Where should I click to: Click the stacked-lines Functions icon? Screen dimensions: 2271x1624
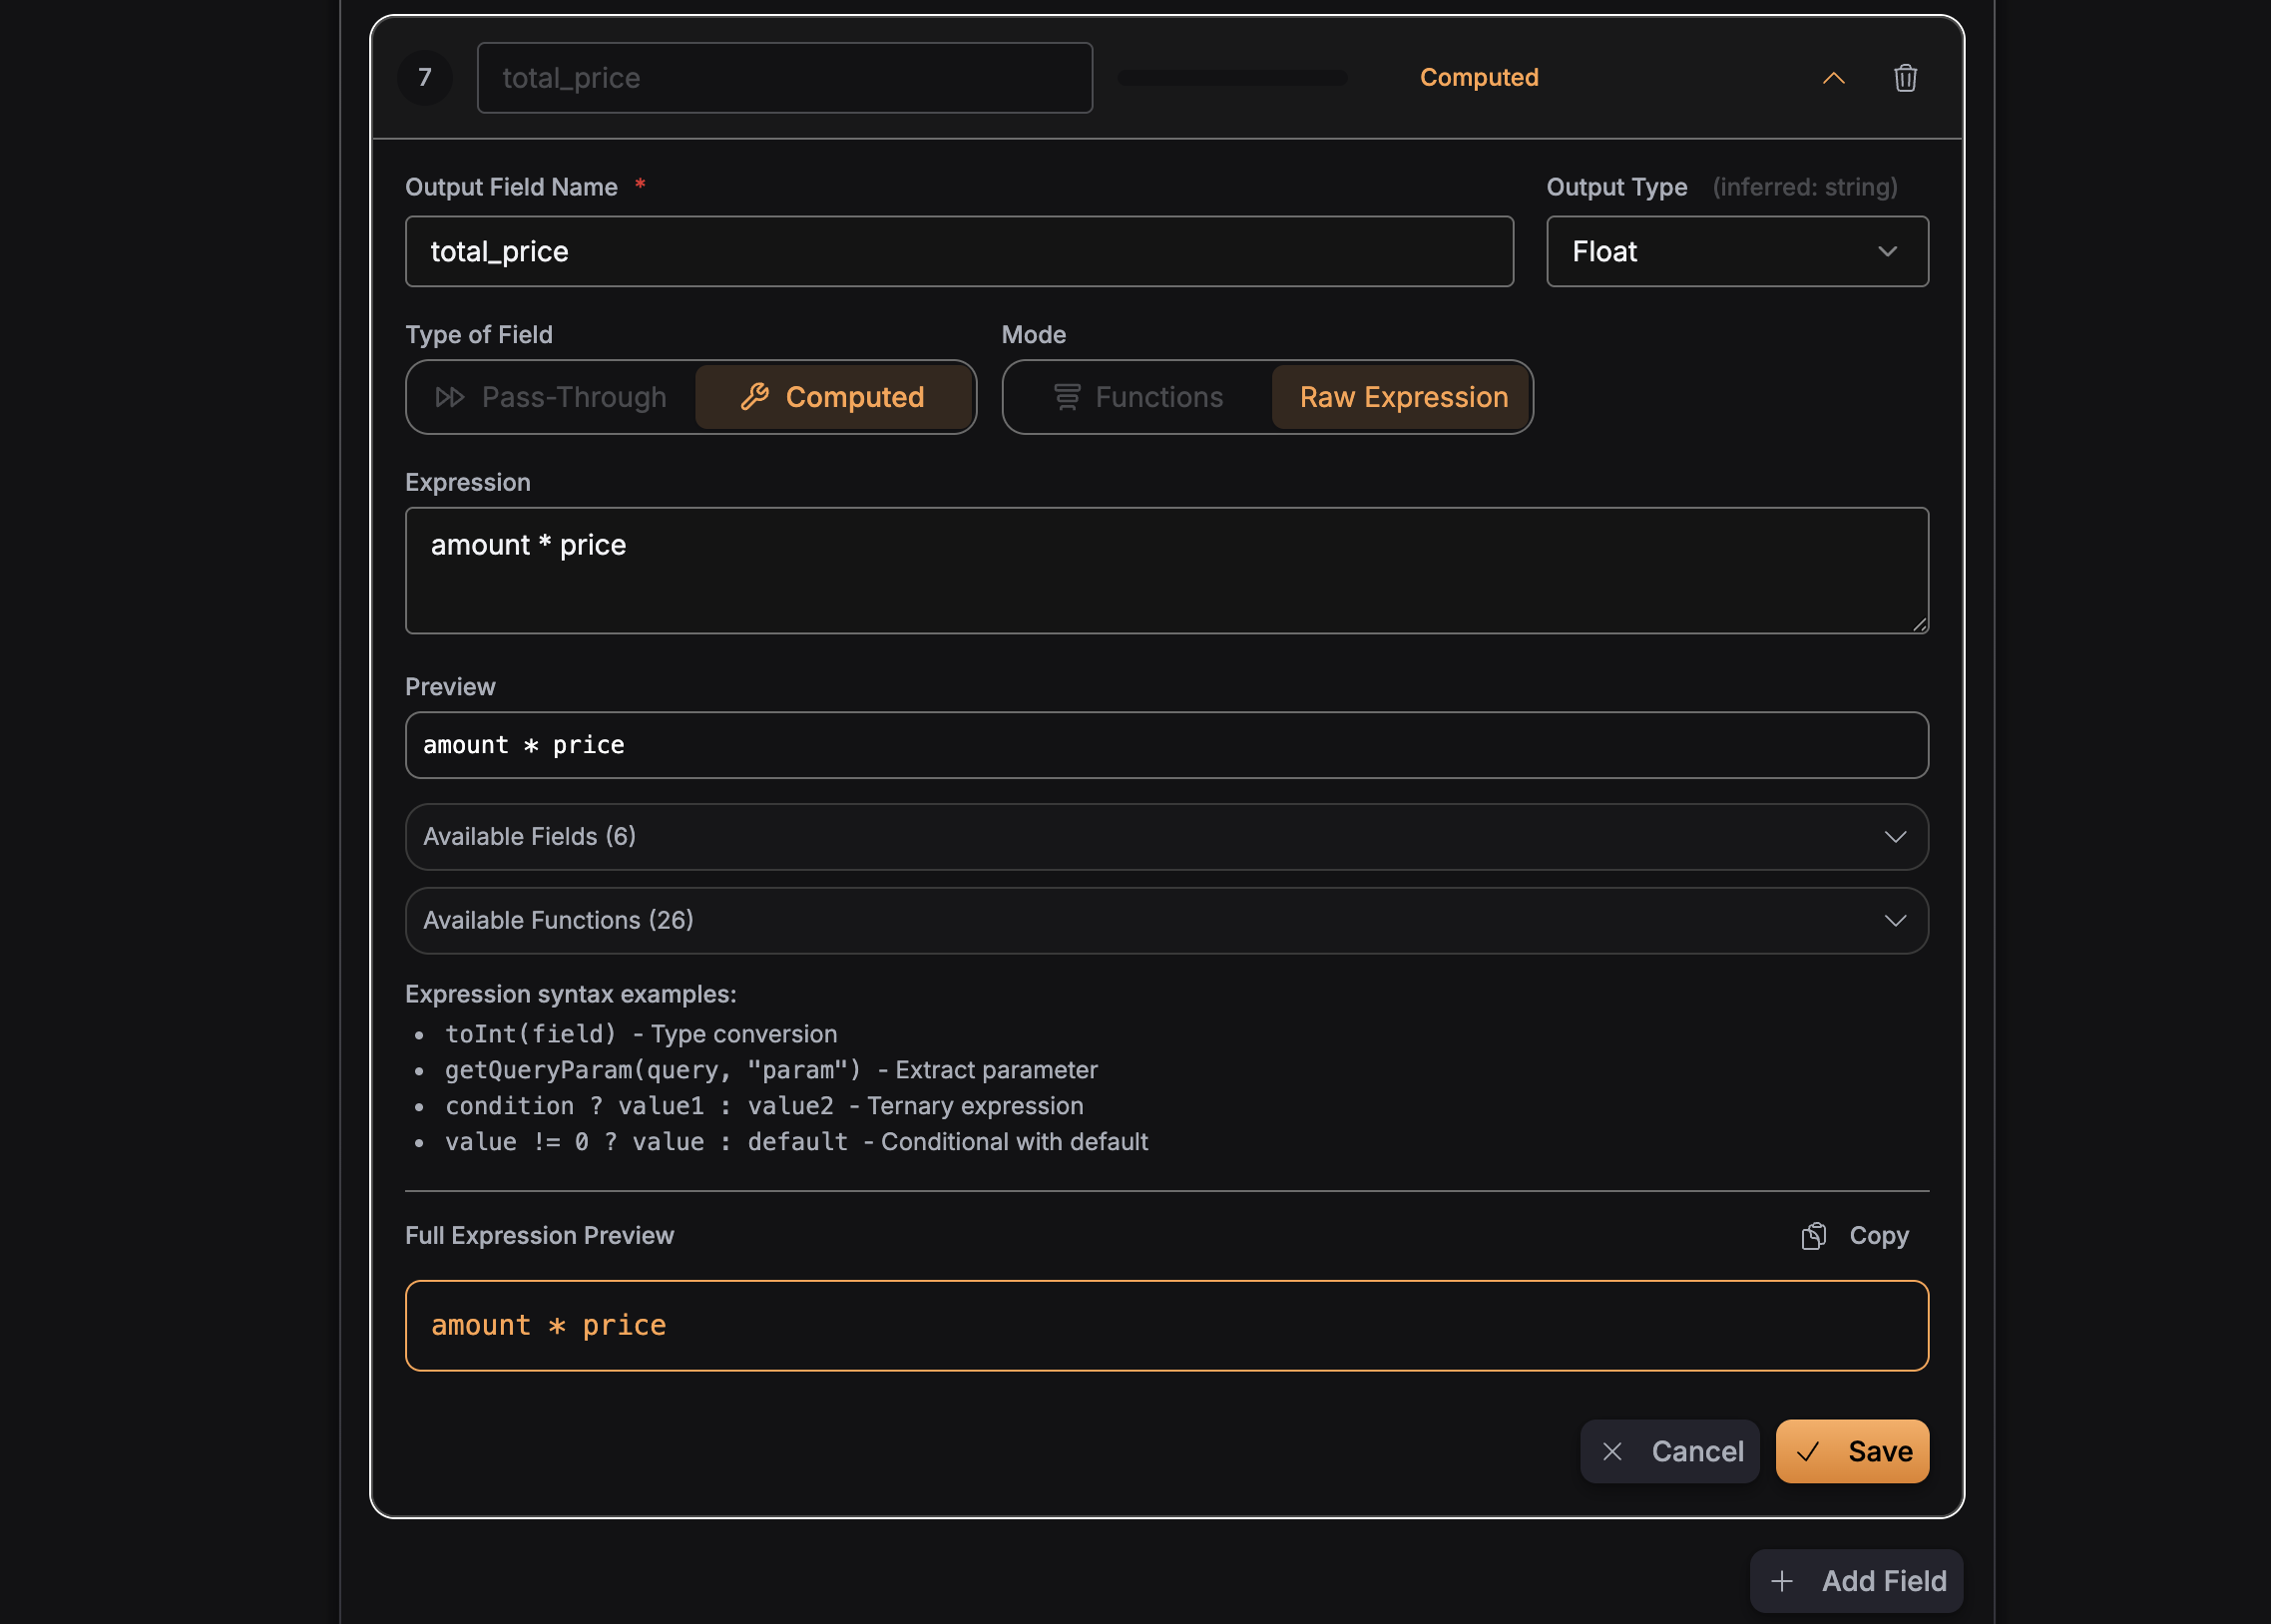click(x=1067, y=397)
